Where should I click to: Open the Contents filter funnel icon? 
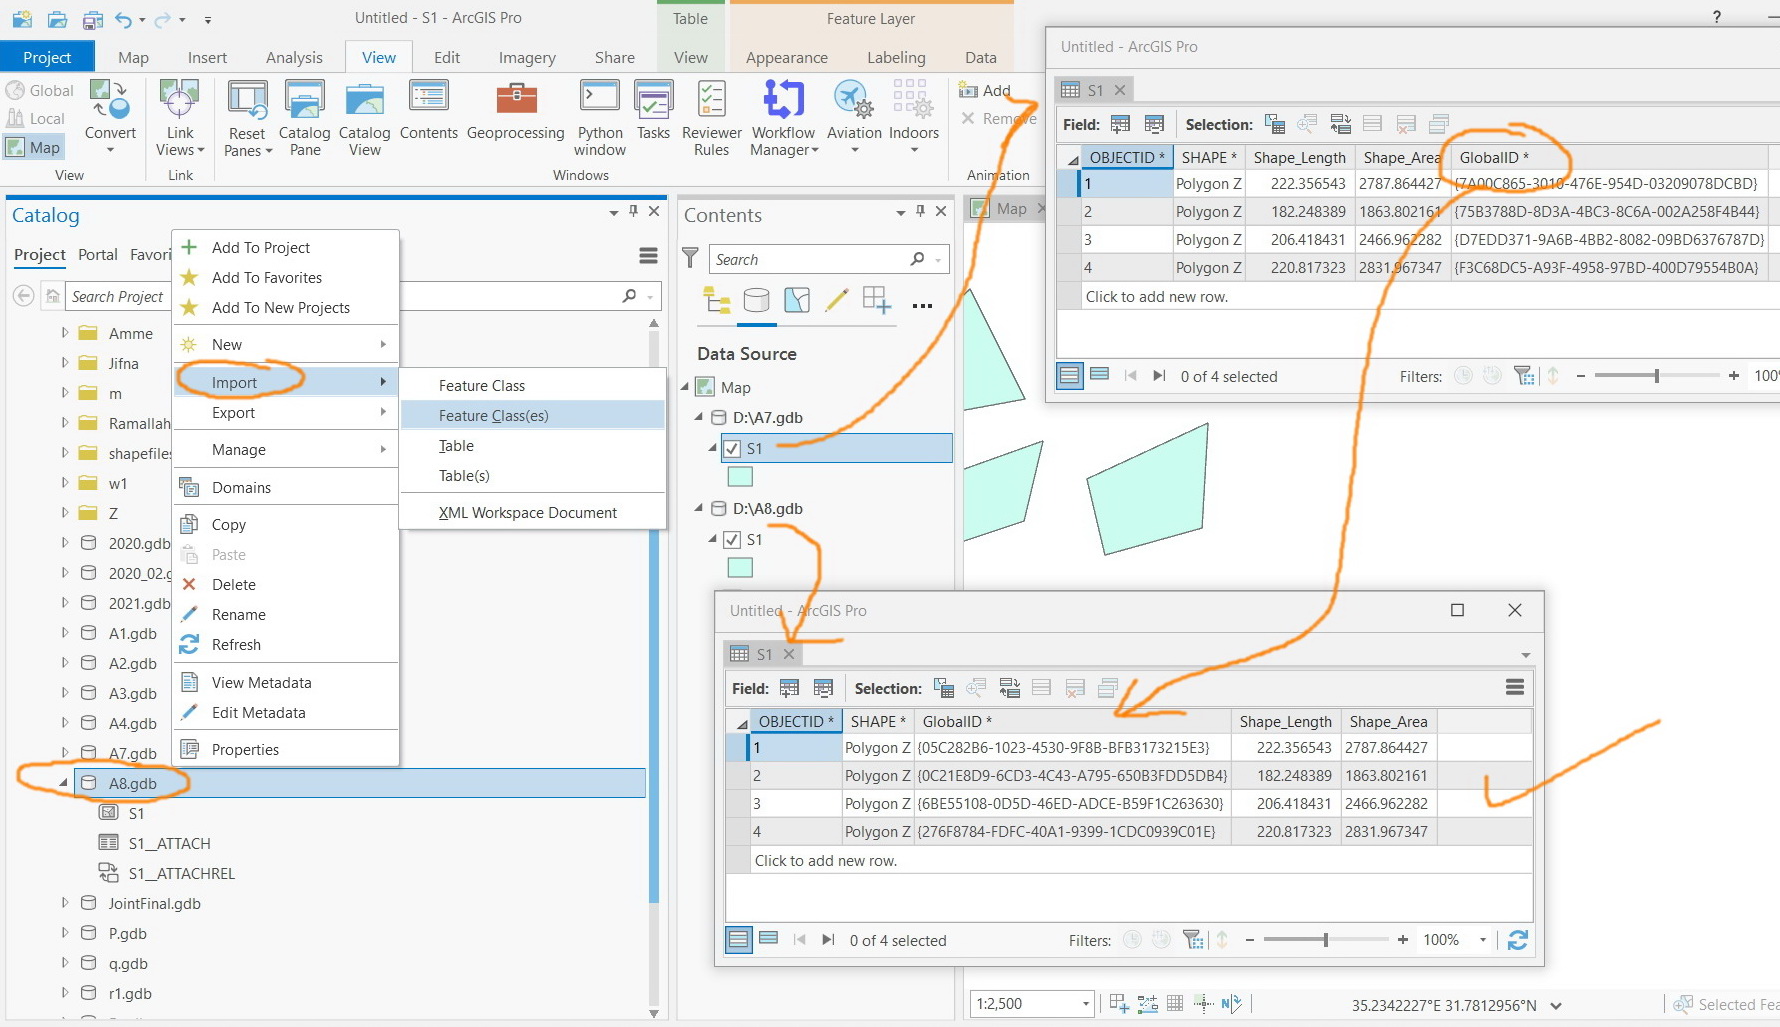690,258
